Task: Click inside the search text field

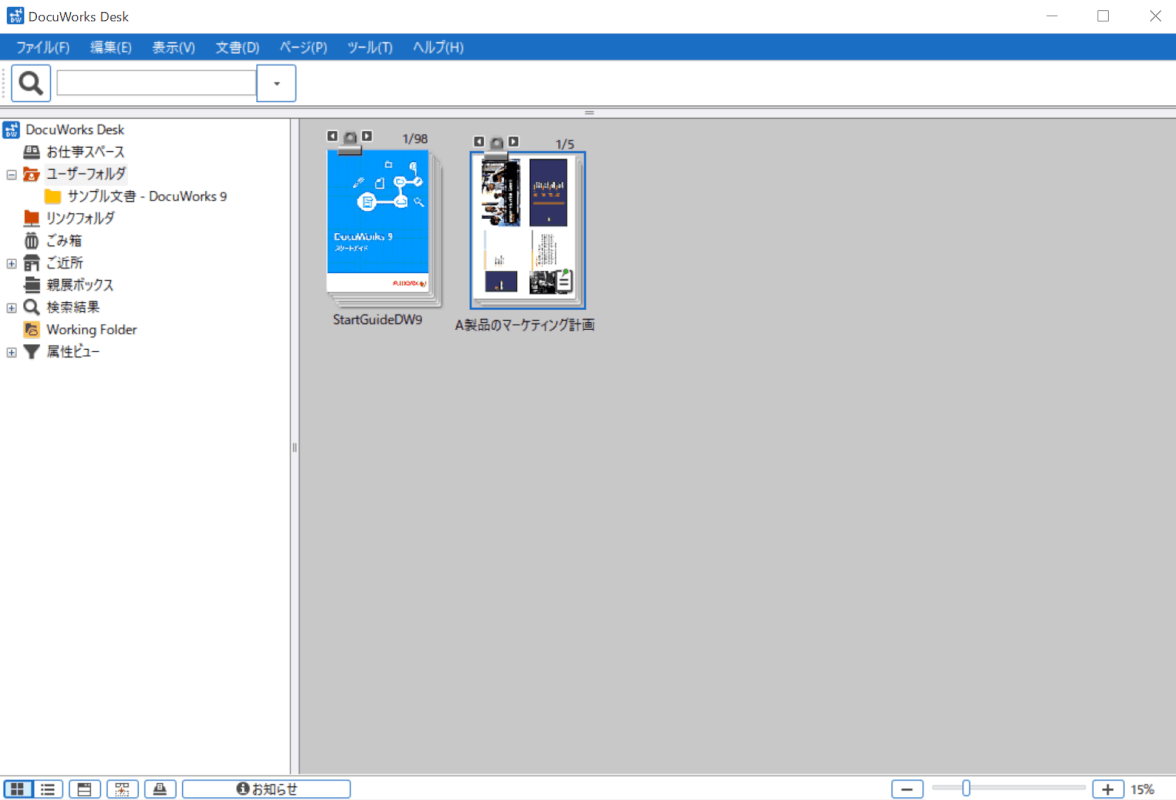Action: point(156,83)
